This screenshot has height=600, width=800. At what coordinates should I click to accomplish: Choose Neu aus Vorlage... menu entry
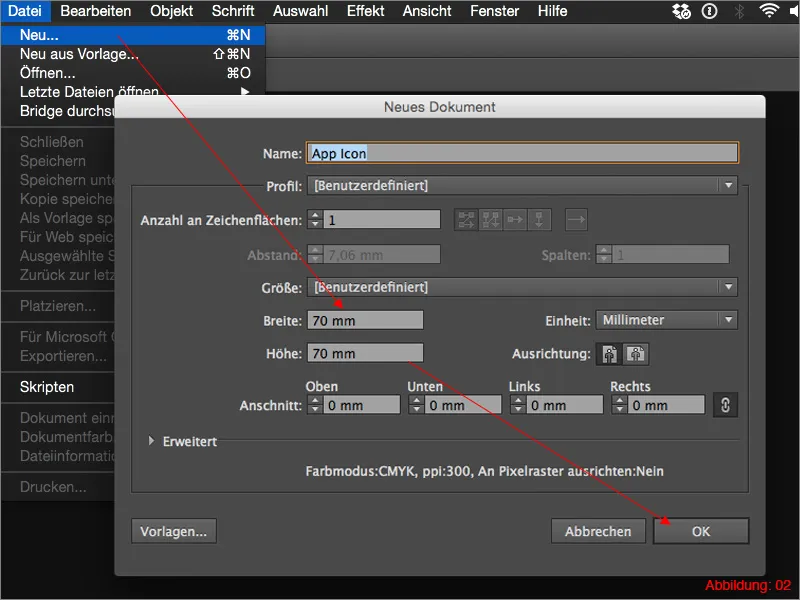pyautogui.click(x=135, y=54)
